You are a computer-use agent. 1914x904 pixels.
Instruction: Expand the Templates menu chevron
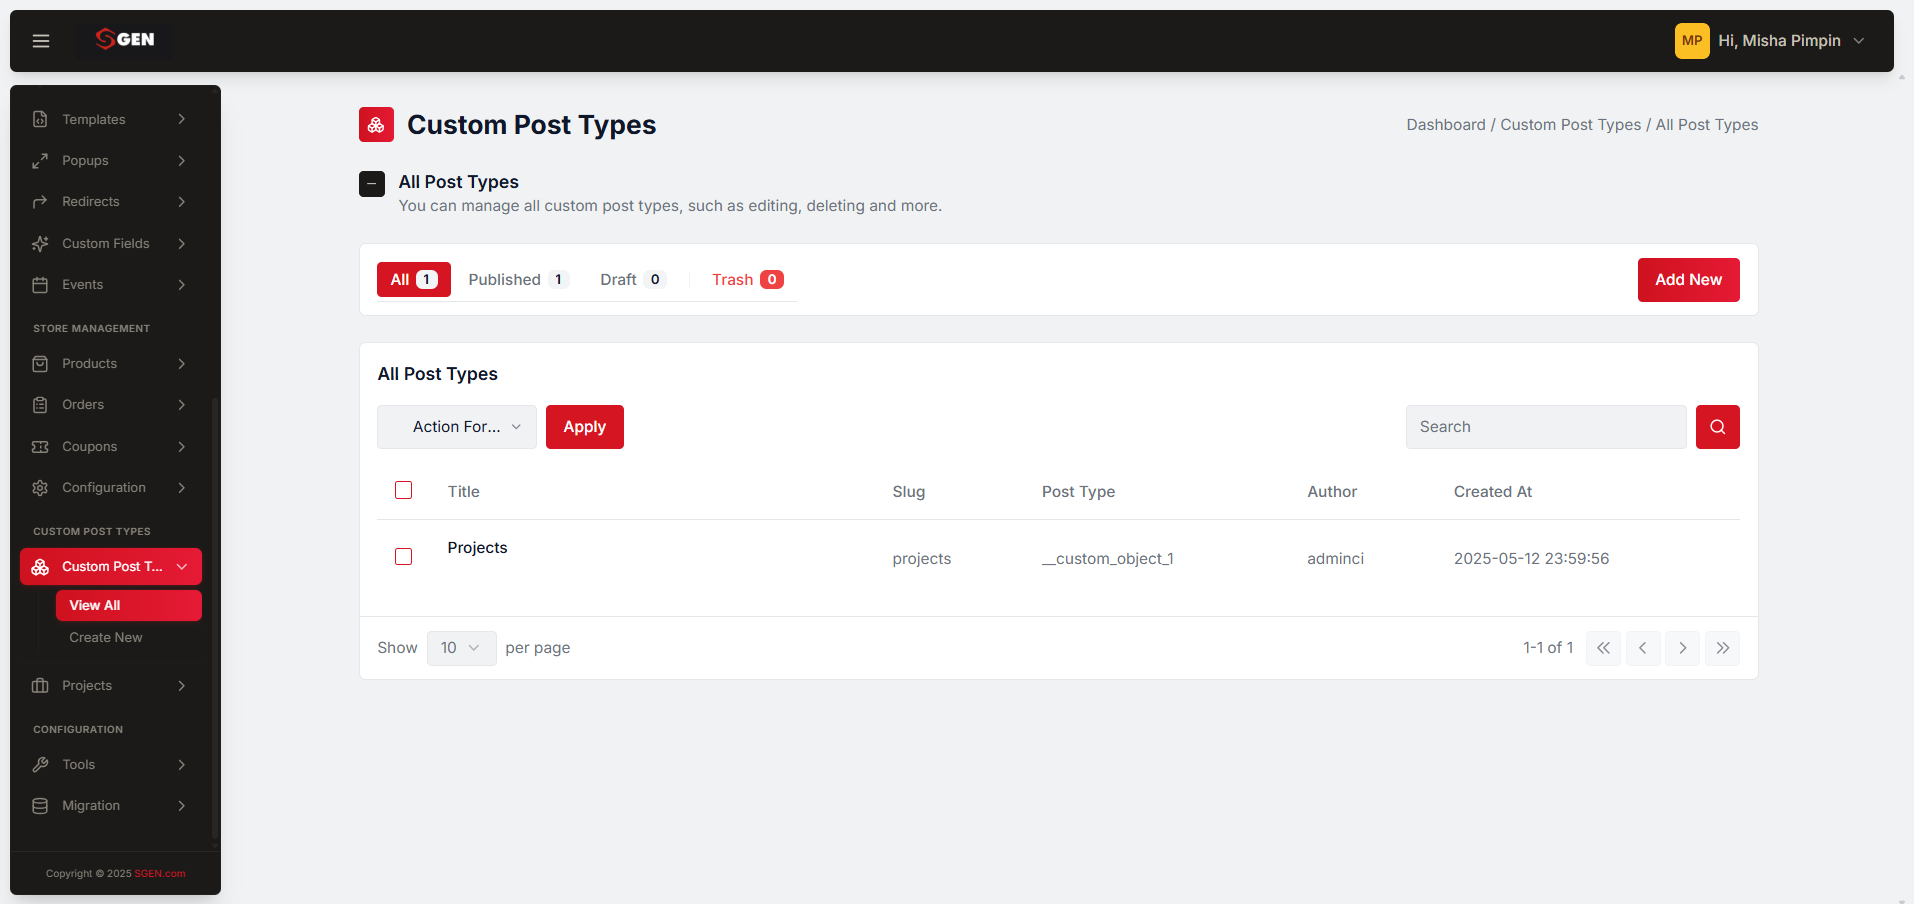pyautogui.click(x=182, y=119)
